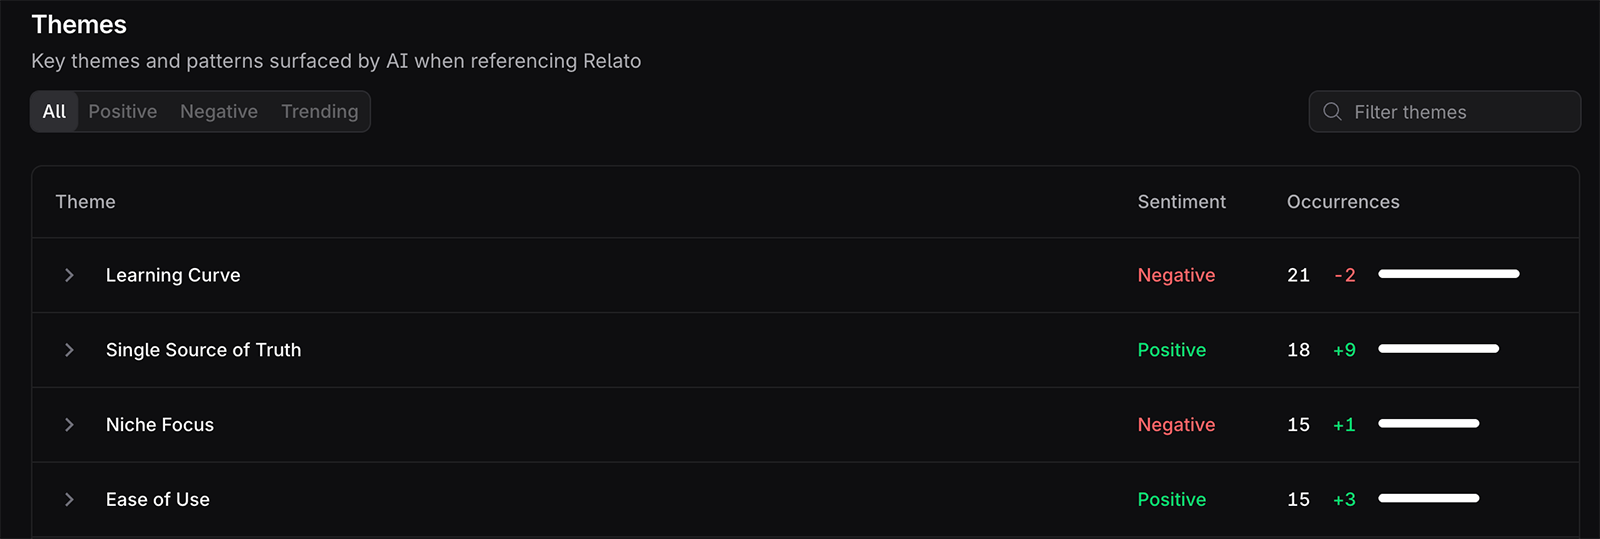Switch to the All themes tab
This screenshot has height=539, width=1600.
coord(54,112)
